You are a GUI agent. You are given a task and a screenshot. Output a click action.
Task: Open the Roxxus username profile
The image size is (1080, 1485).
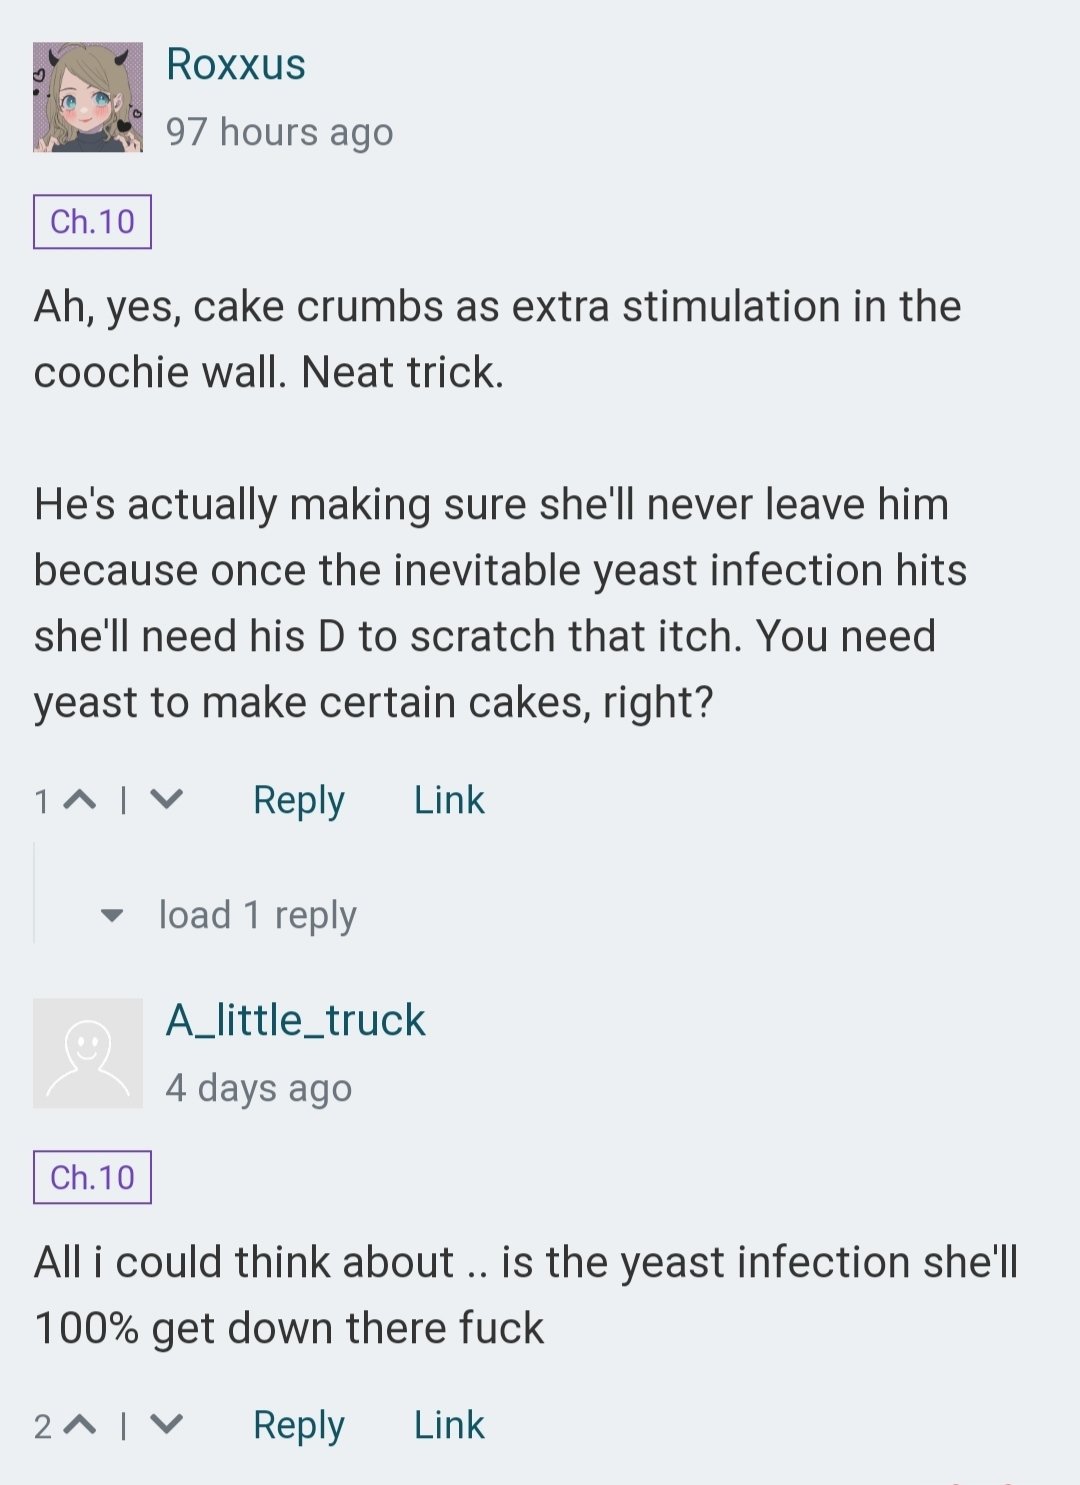click(x=236, y=64)
